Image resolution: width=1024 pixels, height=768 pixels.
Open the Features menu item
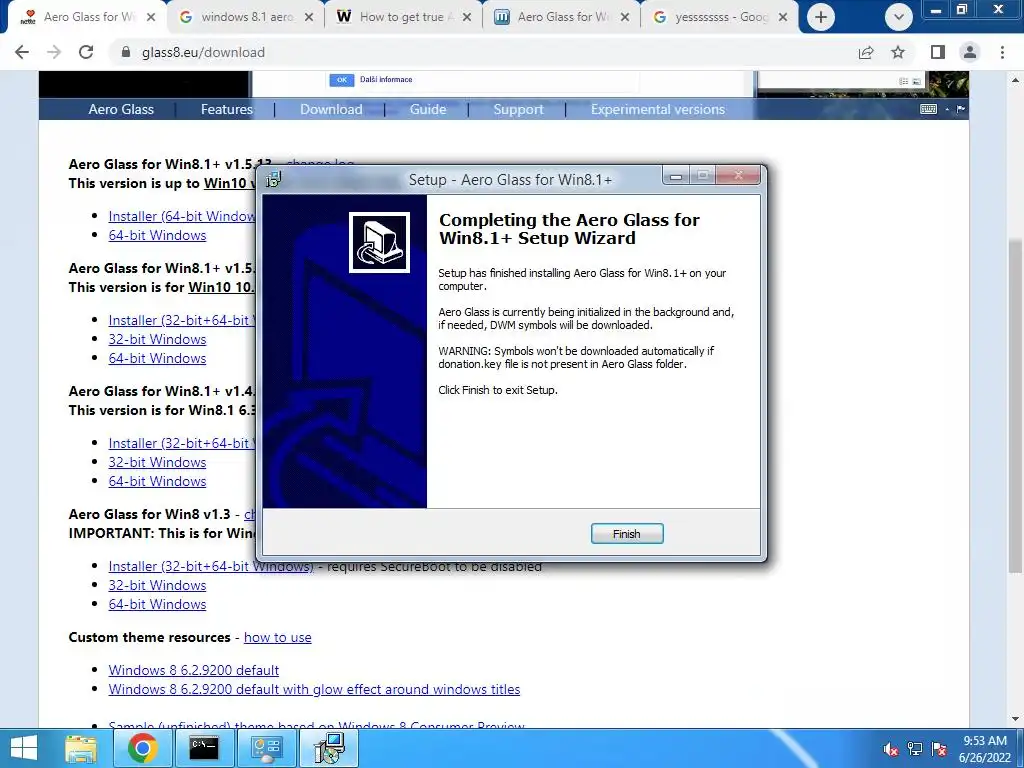pyautogui.click(x=227, y=109)
